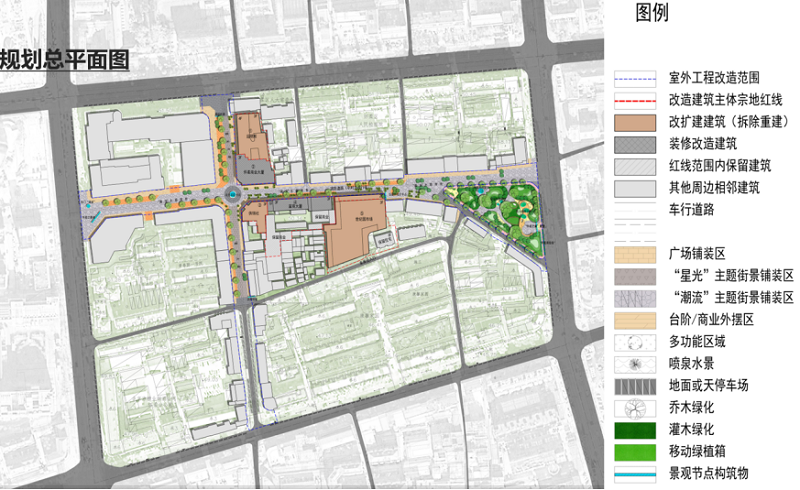800x490 pixels.
Task: Click the large brown central building
Action: [x=356, y=229]
